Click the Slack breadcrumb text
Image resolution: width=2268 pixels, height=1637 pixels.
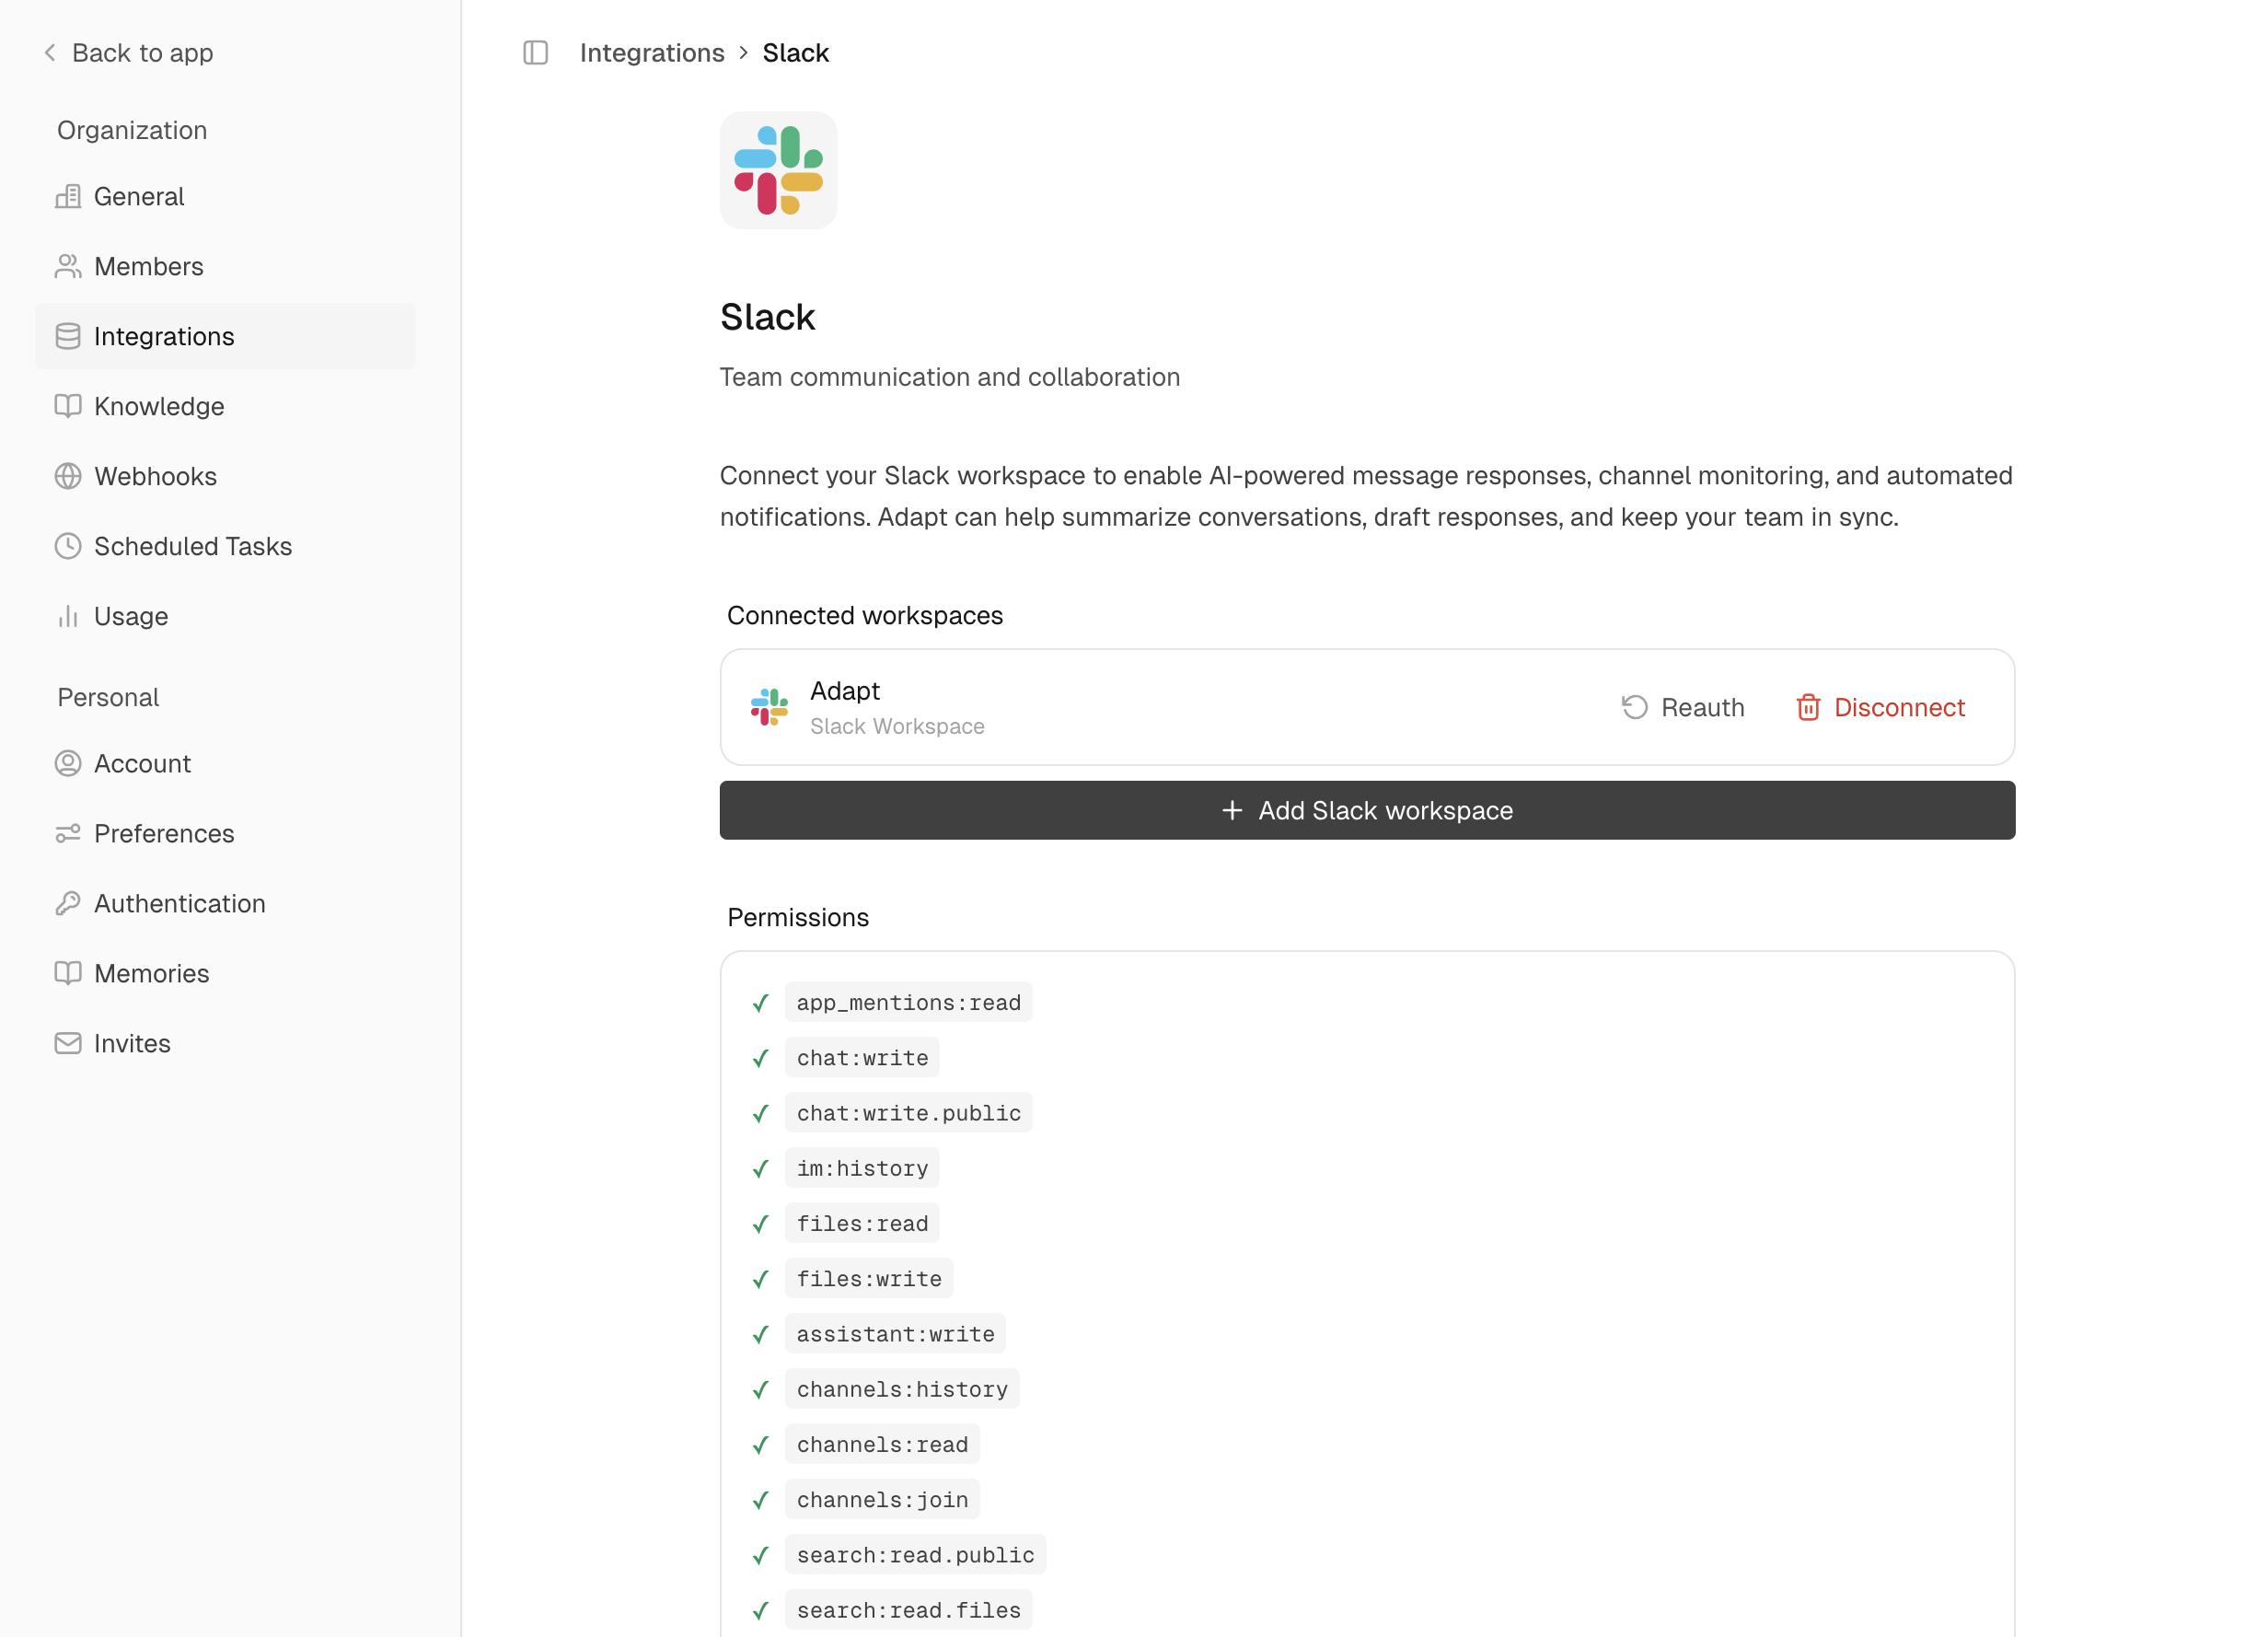coord(795,52)
